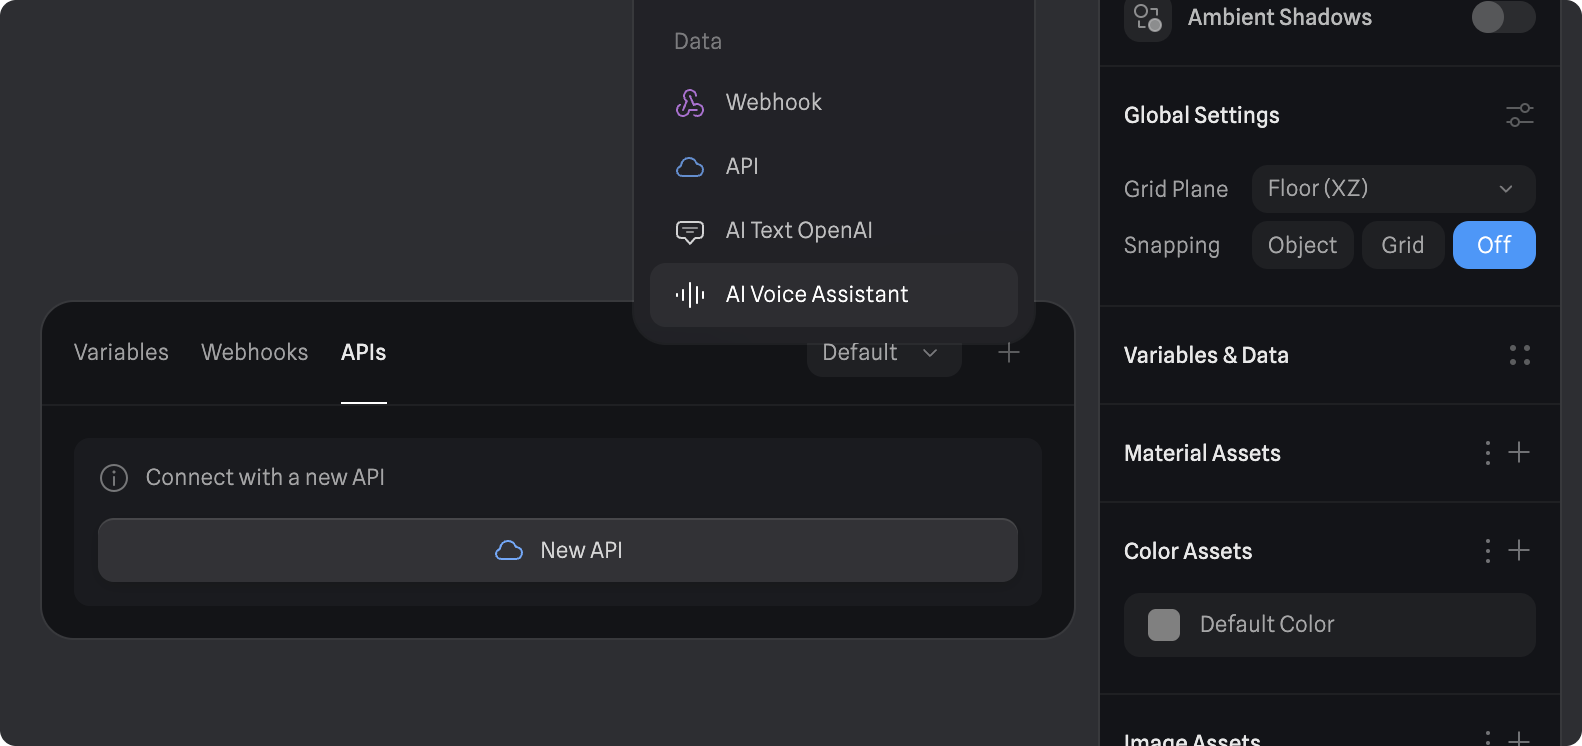Open Color Assets three-dot options
1582x746 pixels.
[1488, 551]
